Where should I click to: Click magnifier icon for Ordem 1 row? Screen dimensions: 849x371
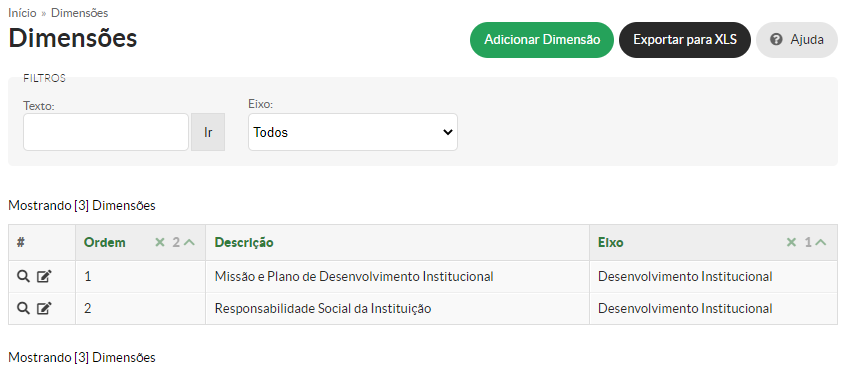[x=23, y=277]
